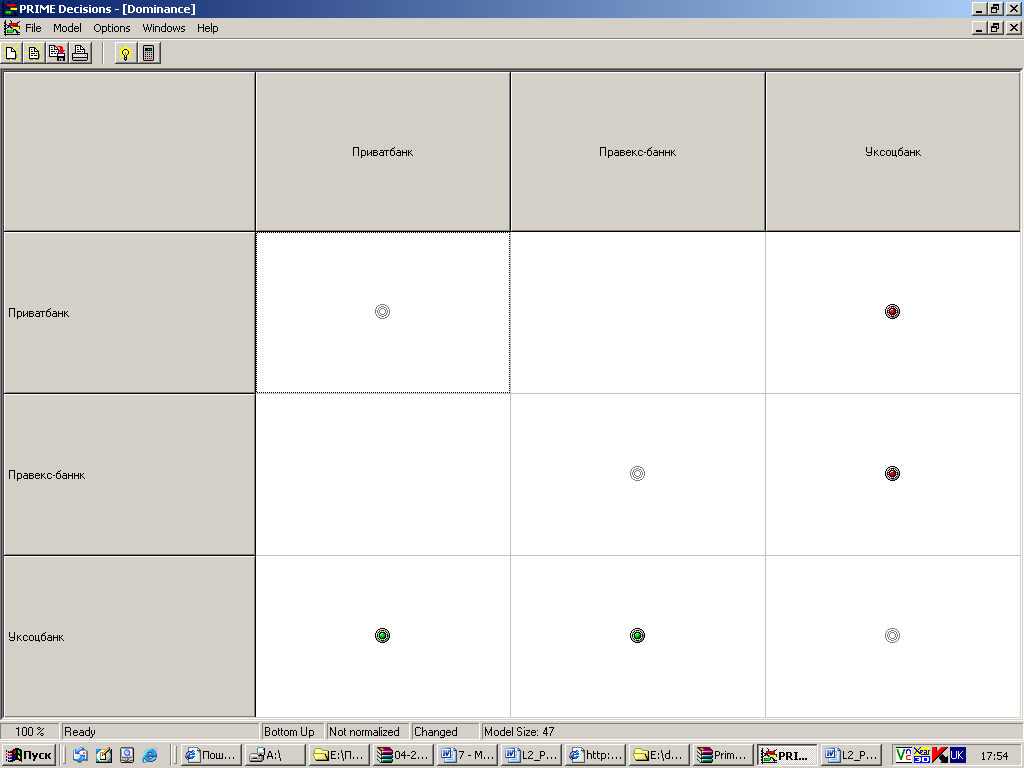Click the 'Not normalized' status bar entry
This screenshot has height=768, width=1024.
click(x=364, y=731)
